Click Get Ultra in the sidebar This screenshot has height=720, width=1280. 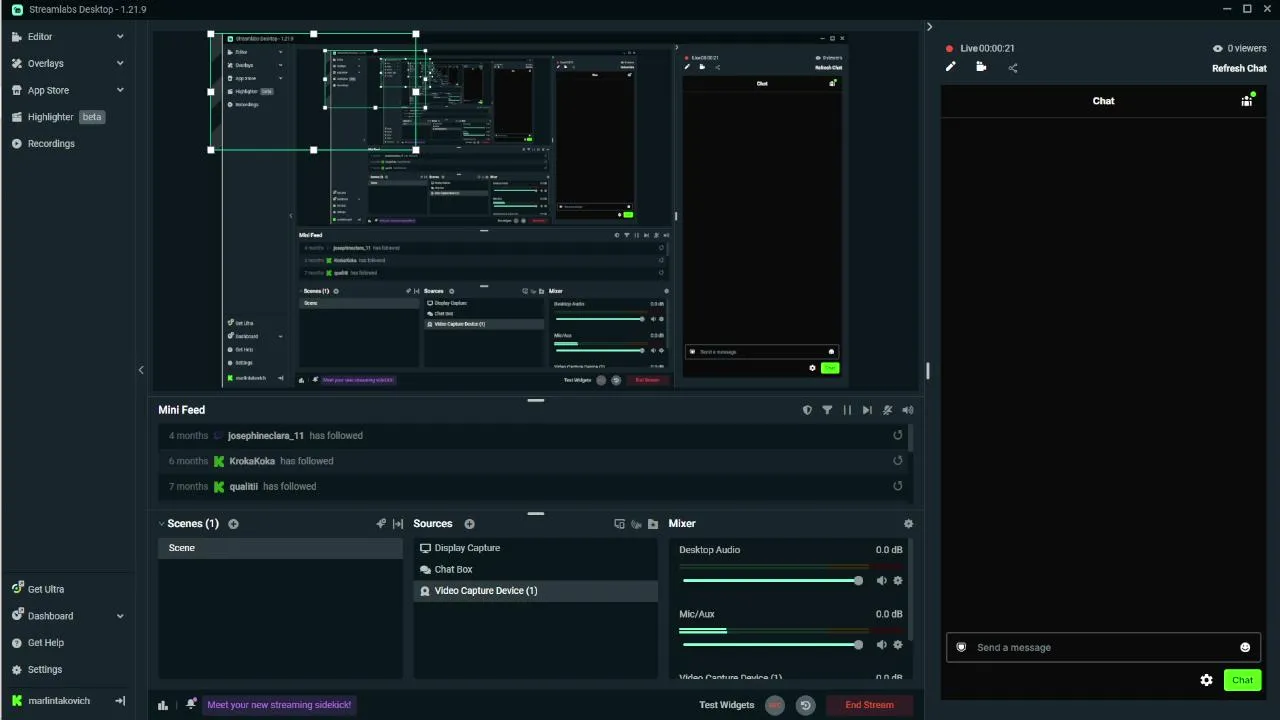46,589
